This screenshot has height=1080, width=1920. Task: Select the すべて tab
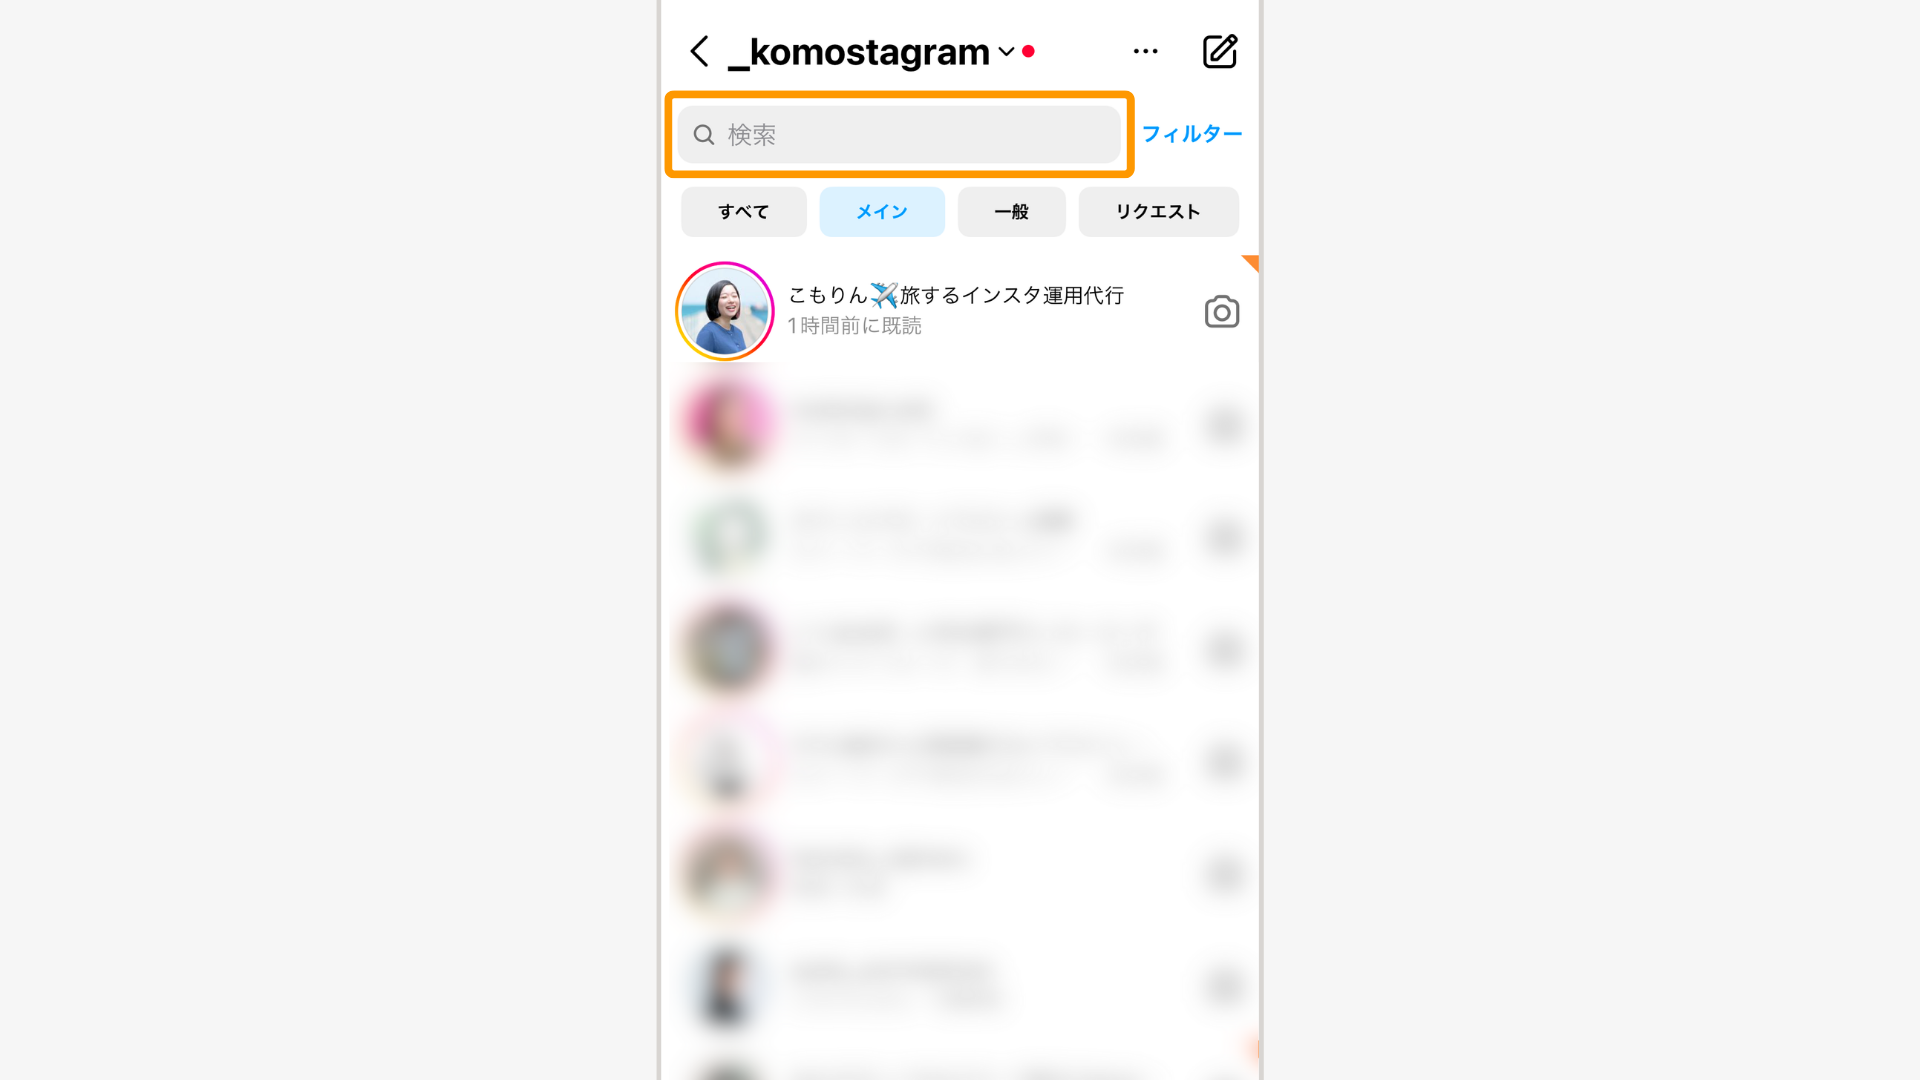pos(744,212)
